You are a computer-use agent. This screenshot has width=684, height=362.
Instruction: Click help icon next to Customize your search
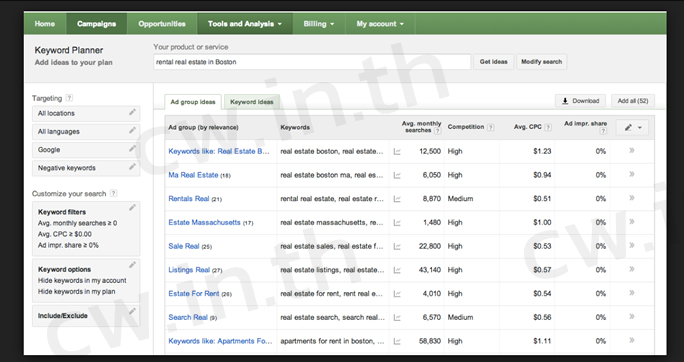click(113, 193)
